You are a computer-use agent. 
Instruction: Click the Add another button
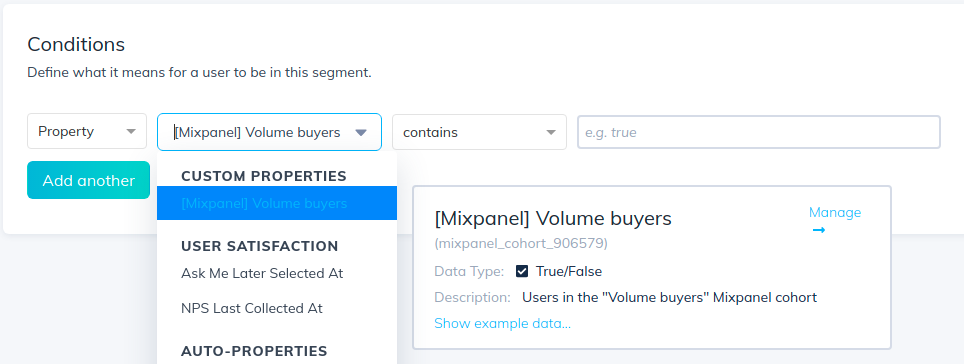89,180
